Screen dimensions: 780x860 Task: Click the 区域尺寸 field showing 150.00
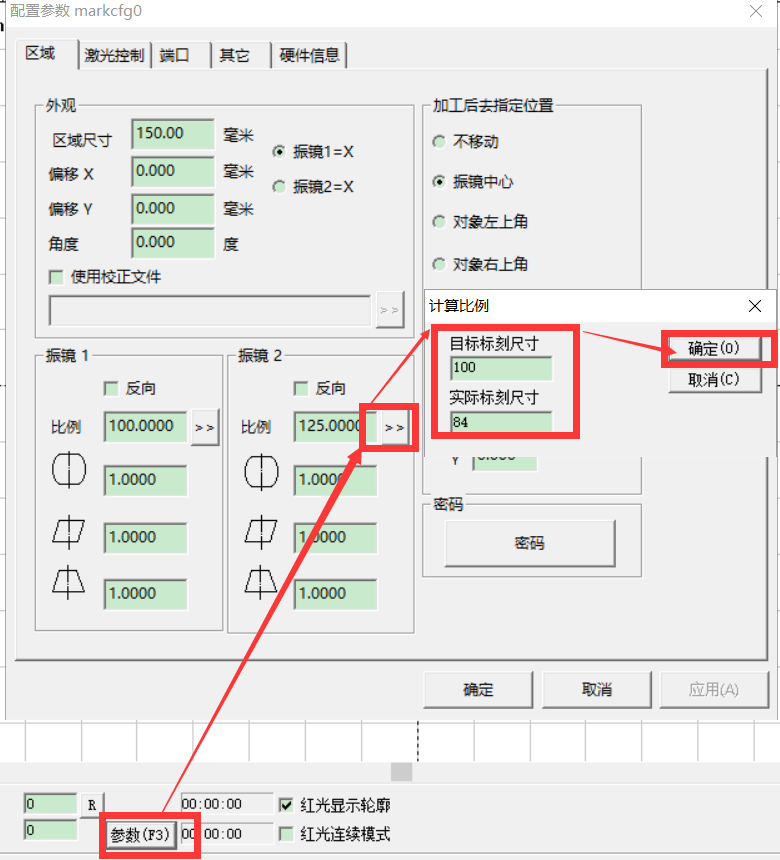point(173,134)
